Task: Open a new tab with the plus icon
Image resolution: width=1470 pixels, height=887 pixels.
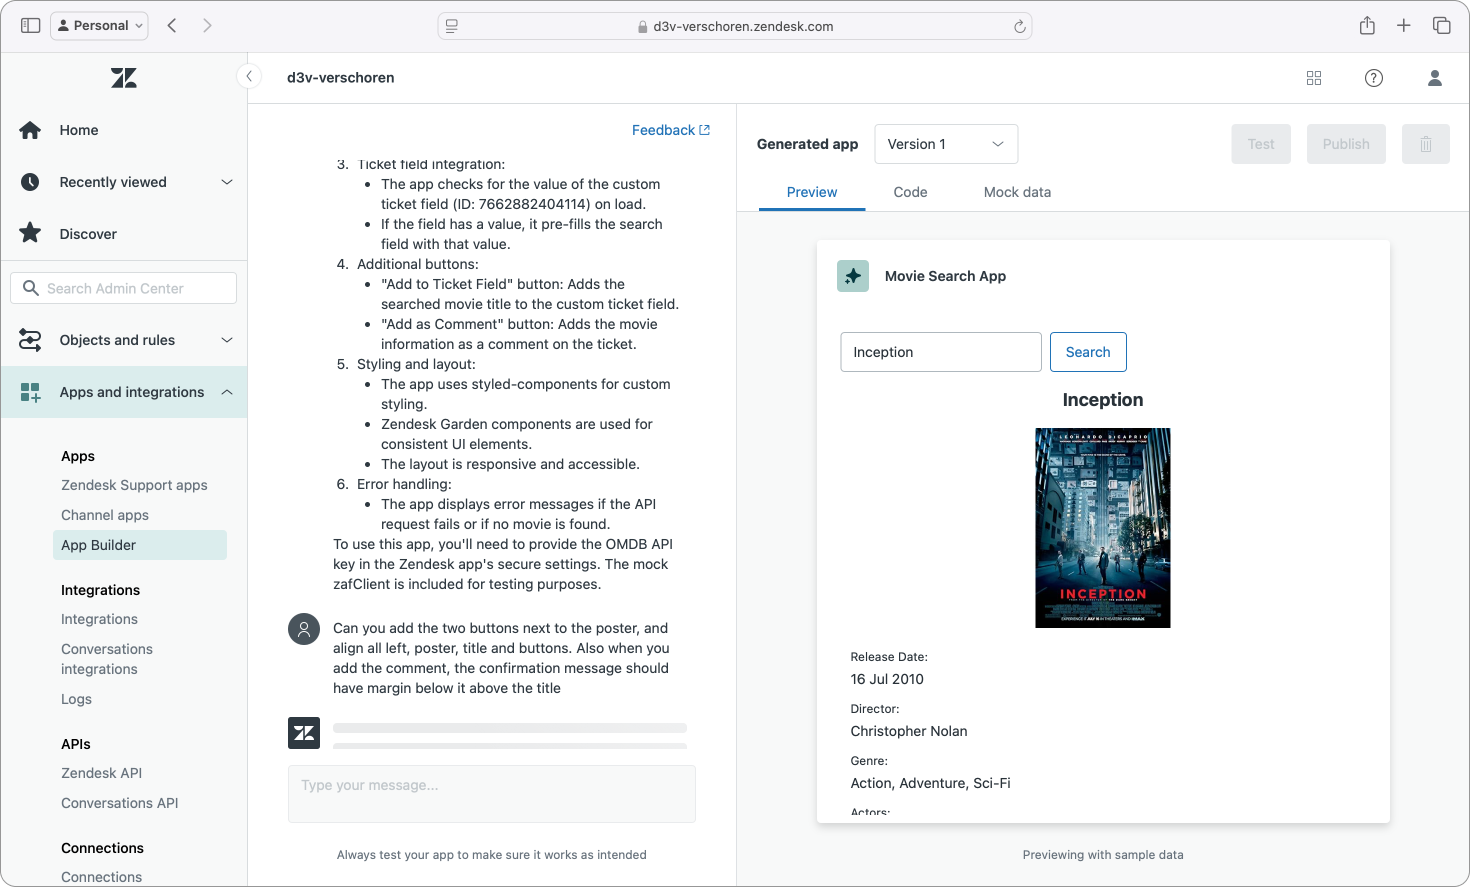Action: 1404,25
